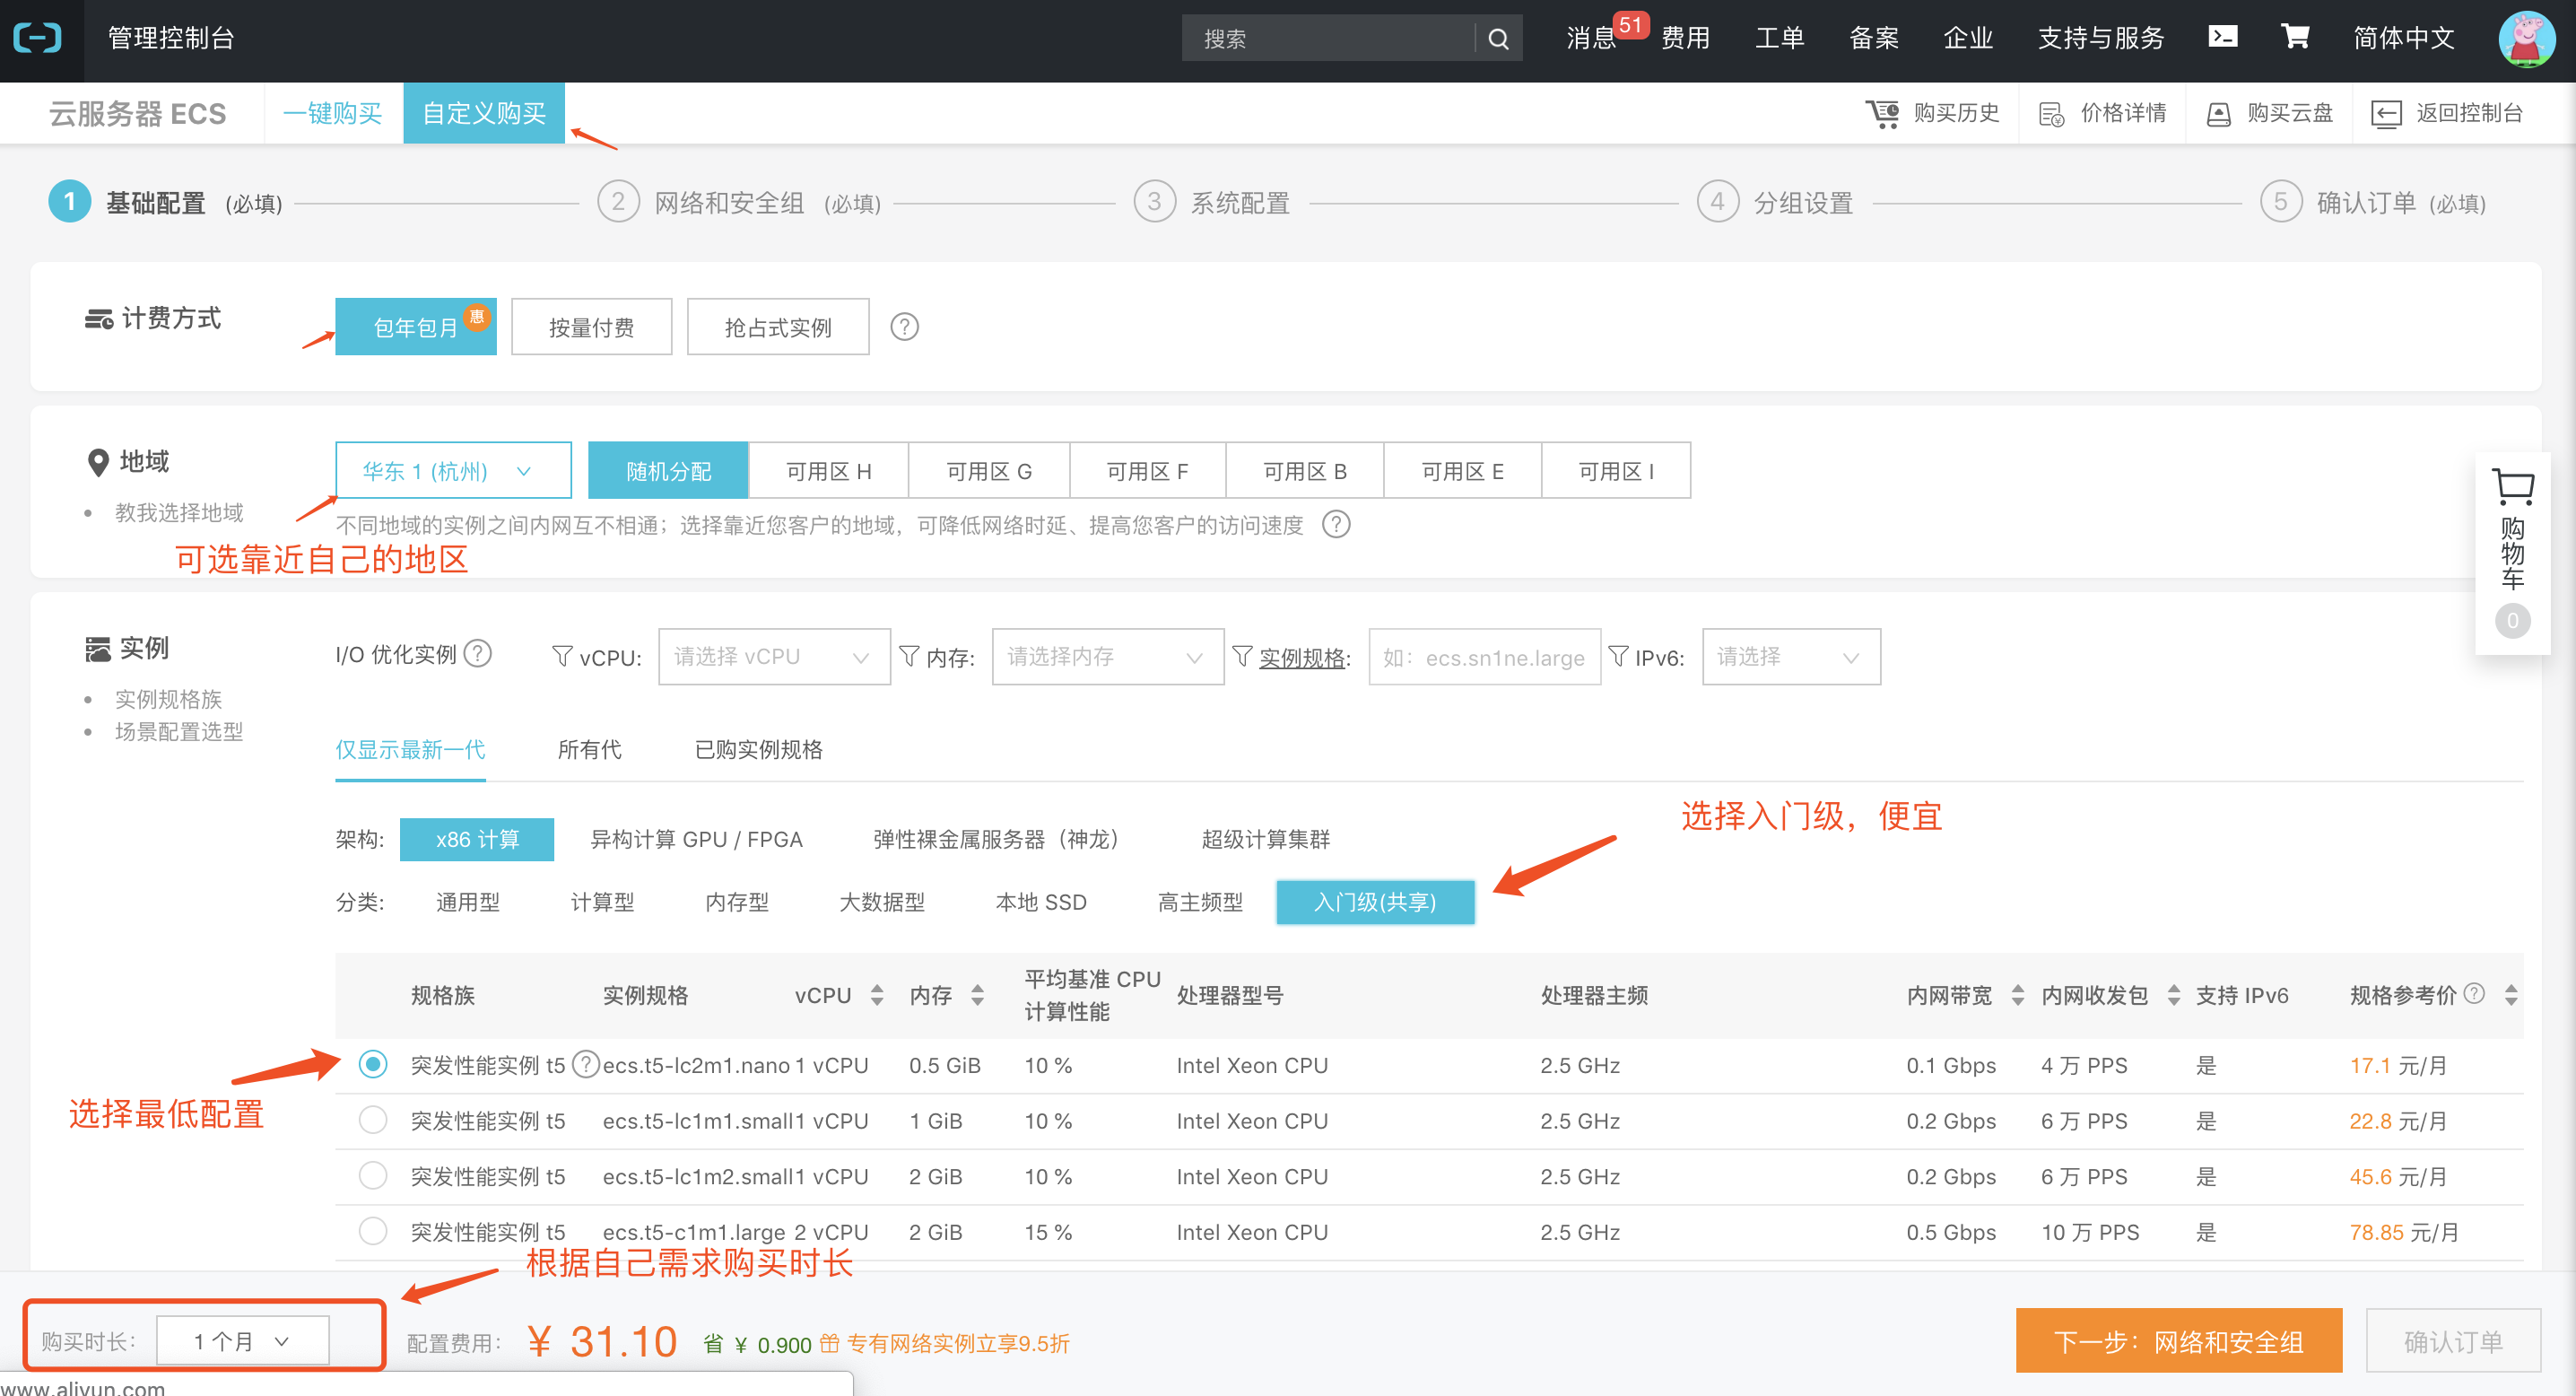Sort by 规格参考价 column arrows

(x=2511, y=995)
